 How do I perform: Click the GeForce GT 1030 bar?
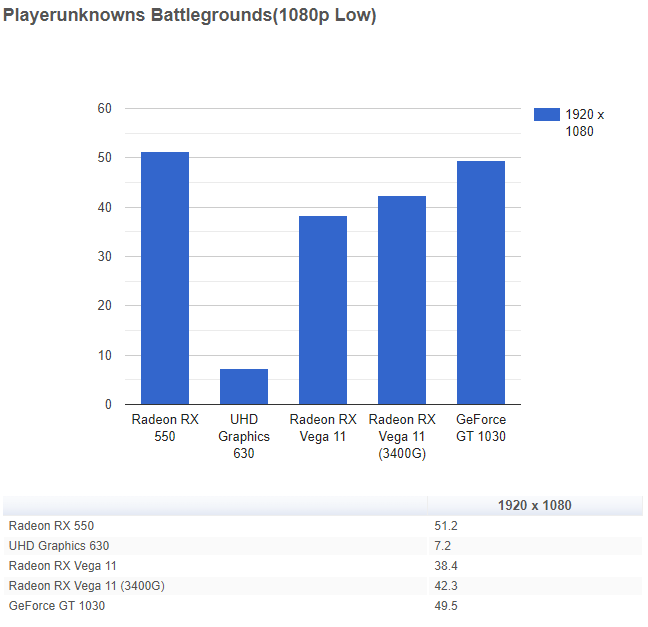tap(481, 283)
